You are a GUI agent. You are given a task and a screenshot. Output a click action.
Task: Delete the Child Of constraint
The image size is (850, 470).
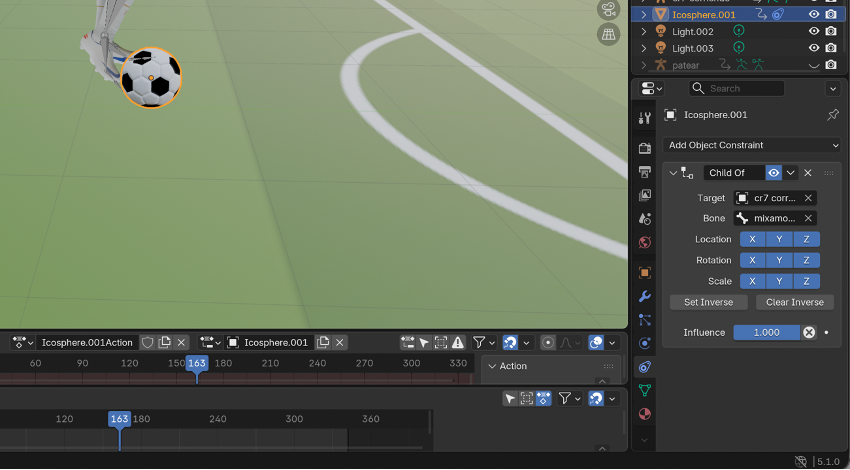click(x=808, y=173)
